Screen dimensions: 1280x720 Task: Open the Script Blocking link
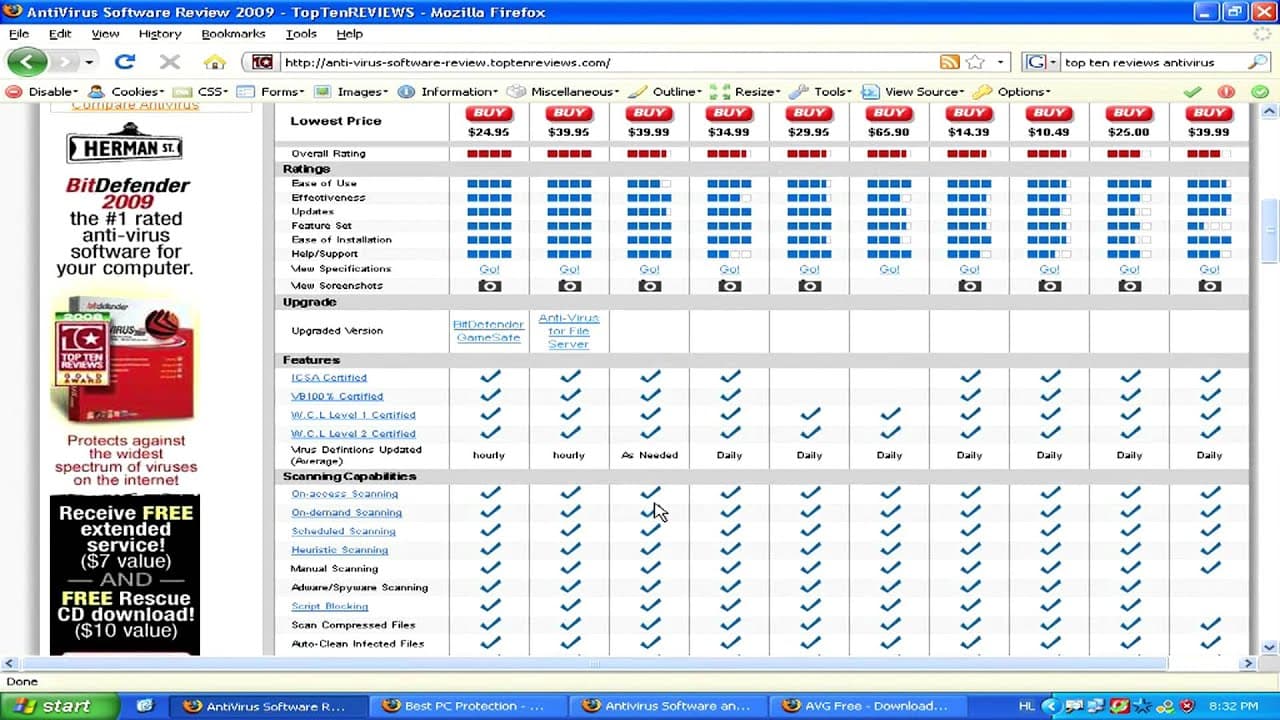(330, 606)
